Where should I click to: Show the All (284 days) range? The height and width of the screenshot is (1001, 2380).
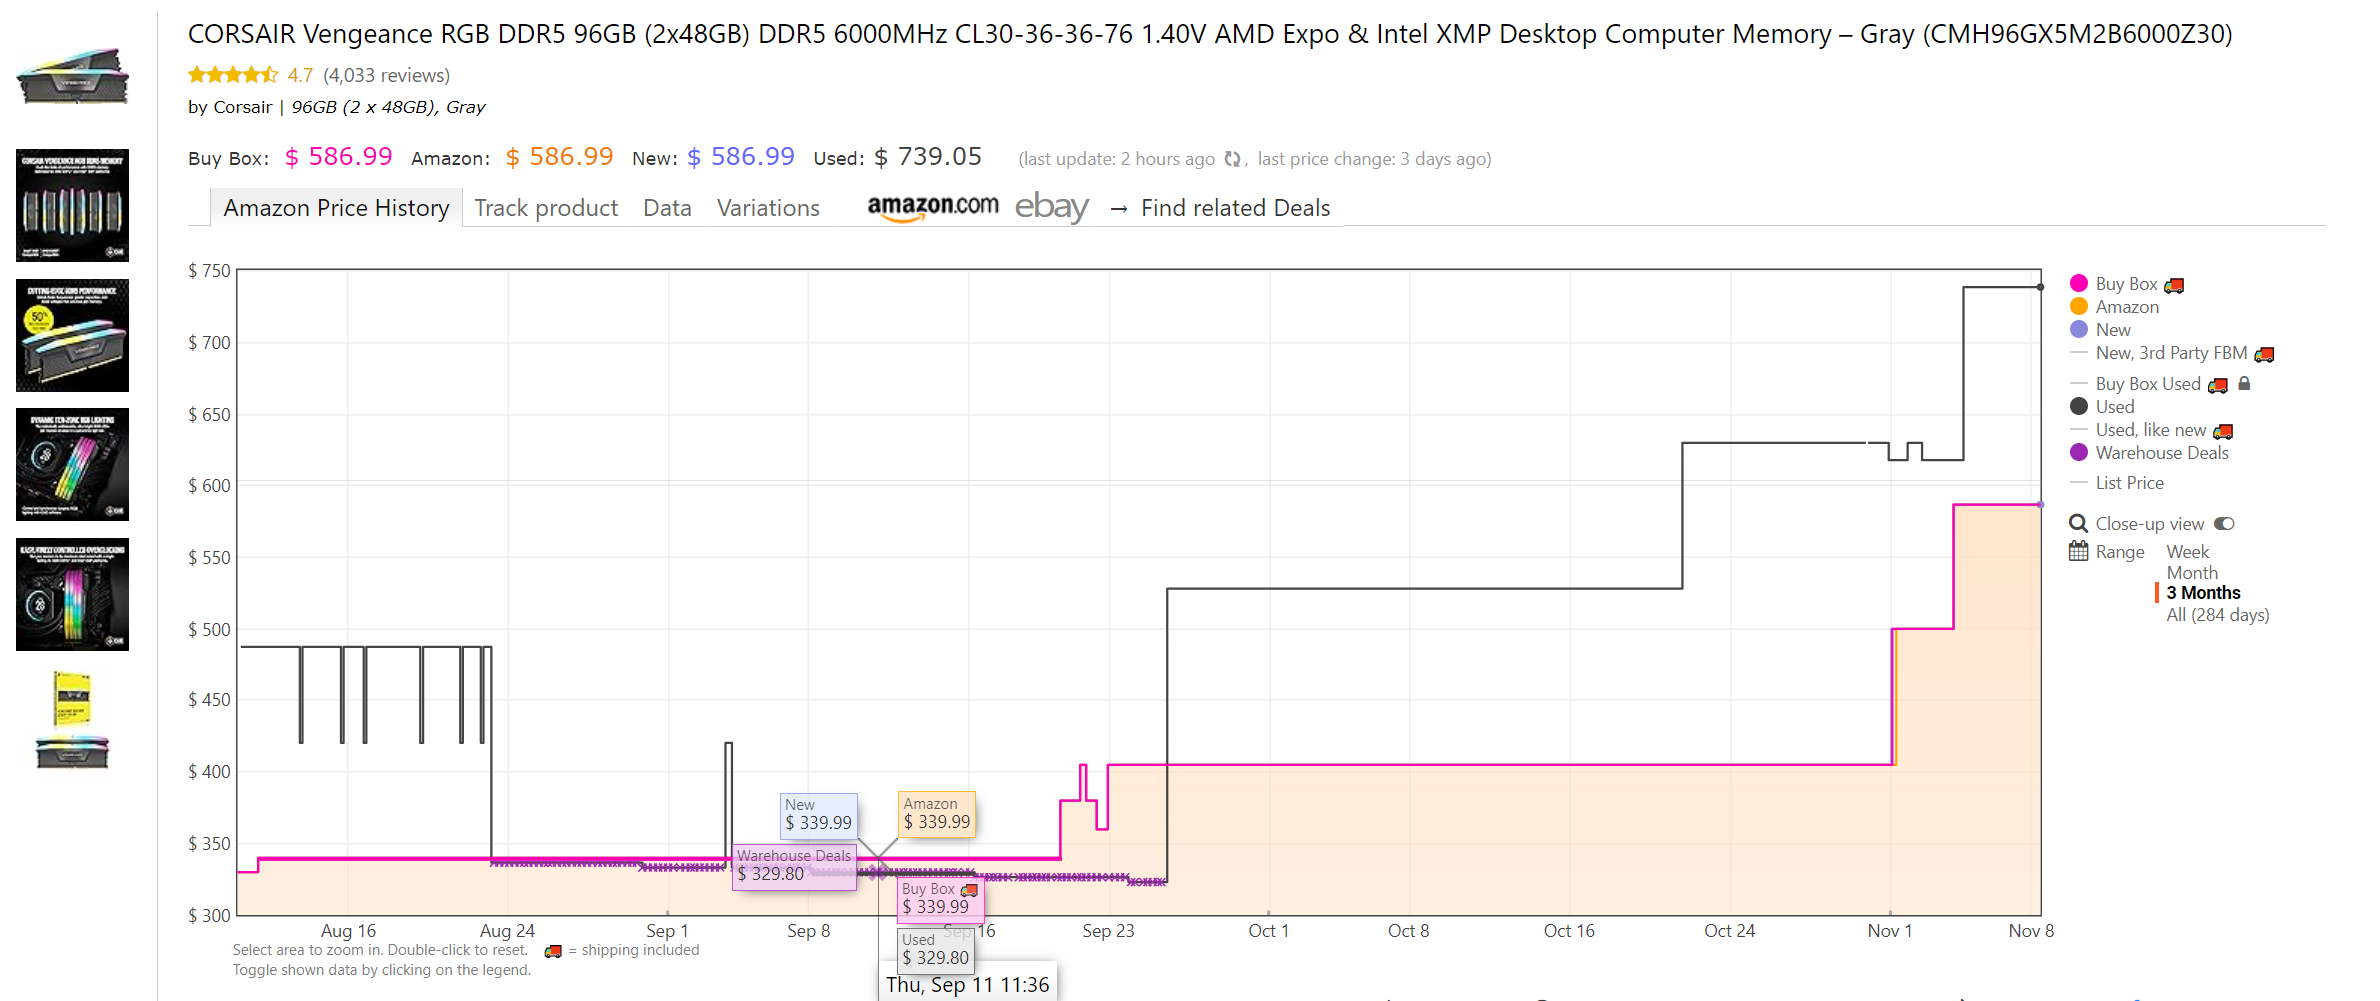(2218, 615)
